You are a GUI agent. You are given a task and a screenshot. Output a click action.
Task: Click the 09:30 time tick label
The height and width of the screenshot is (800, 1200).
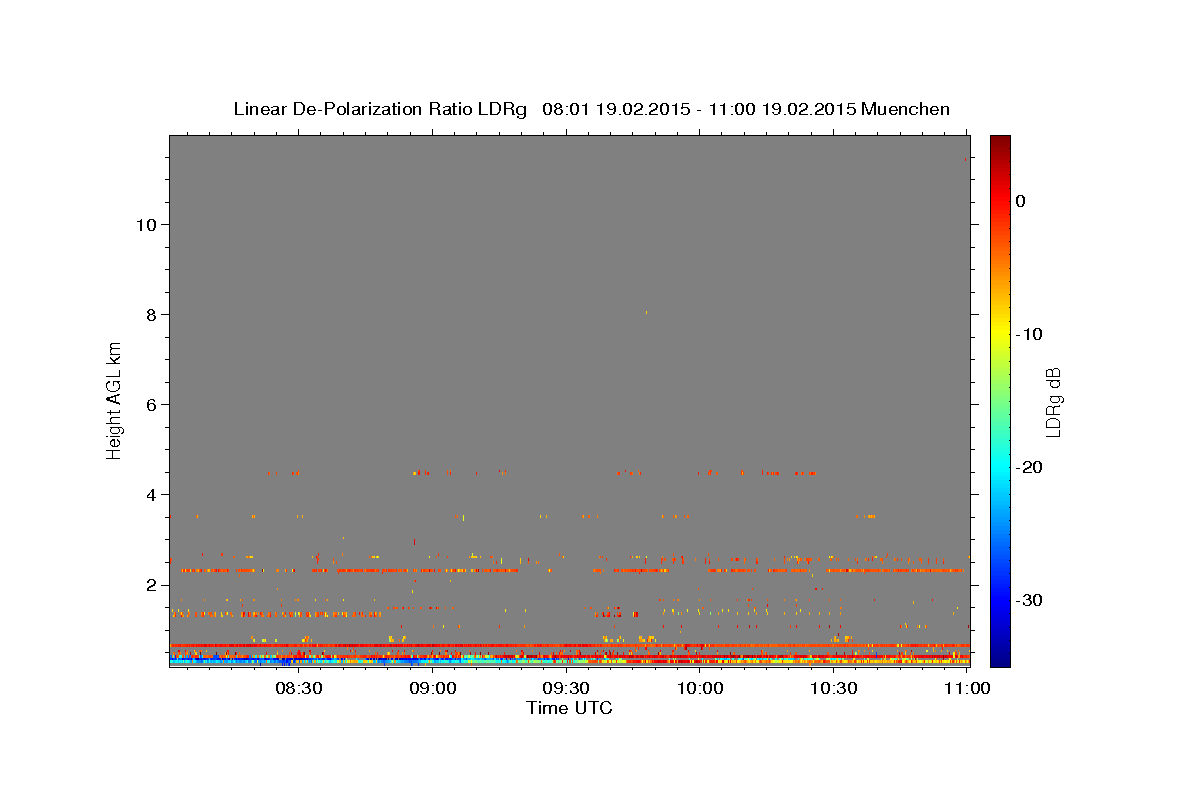tap(566, 688)
